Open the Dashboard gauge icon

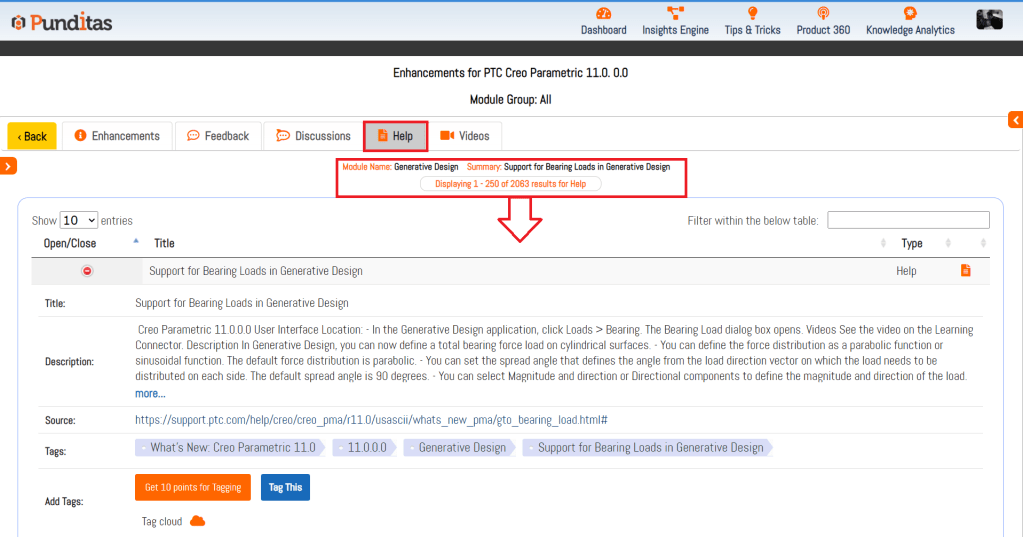pyautogui.click(x=603, y=14)
